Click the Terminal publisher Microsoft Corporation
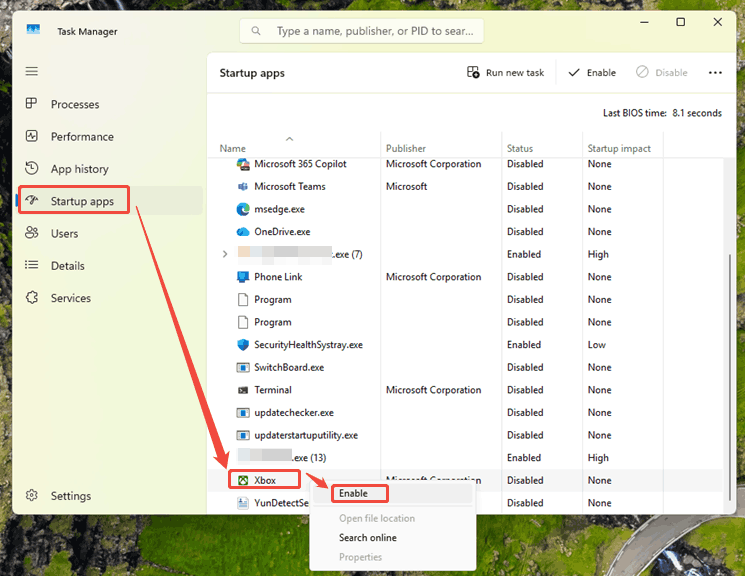745x576 pixels. pos(433,390)
